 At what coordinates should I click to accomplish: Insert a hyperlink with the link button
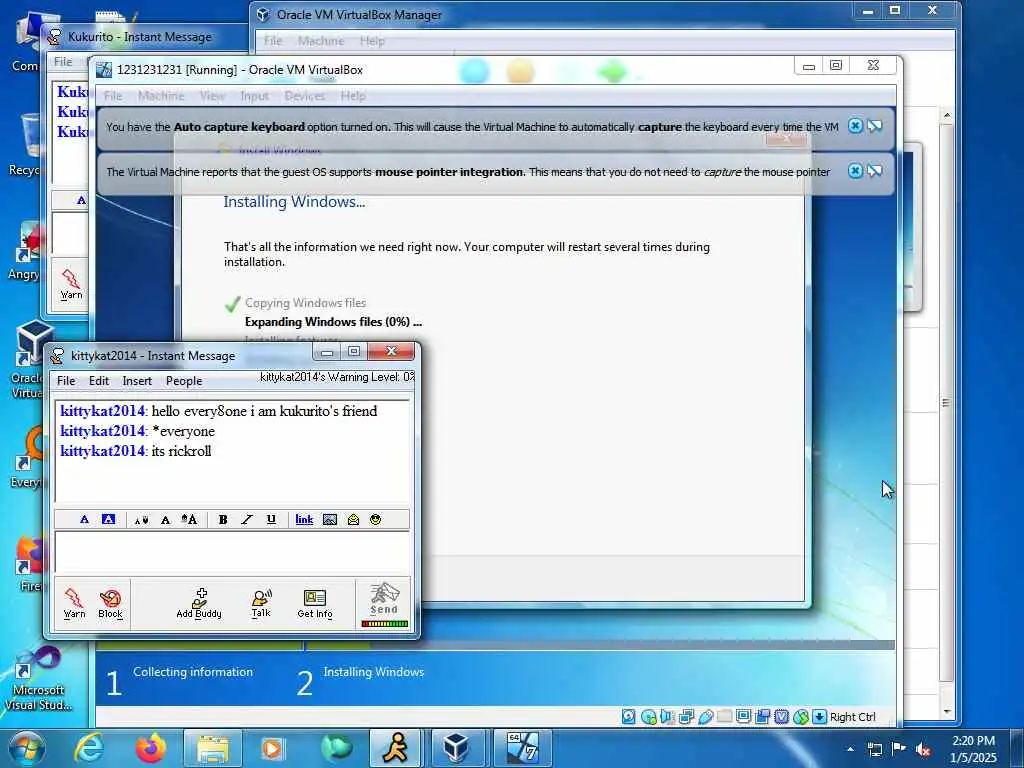[304, 519]
